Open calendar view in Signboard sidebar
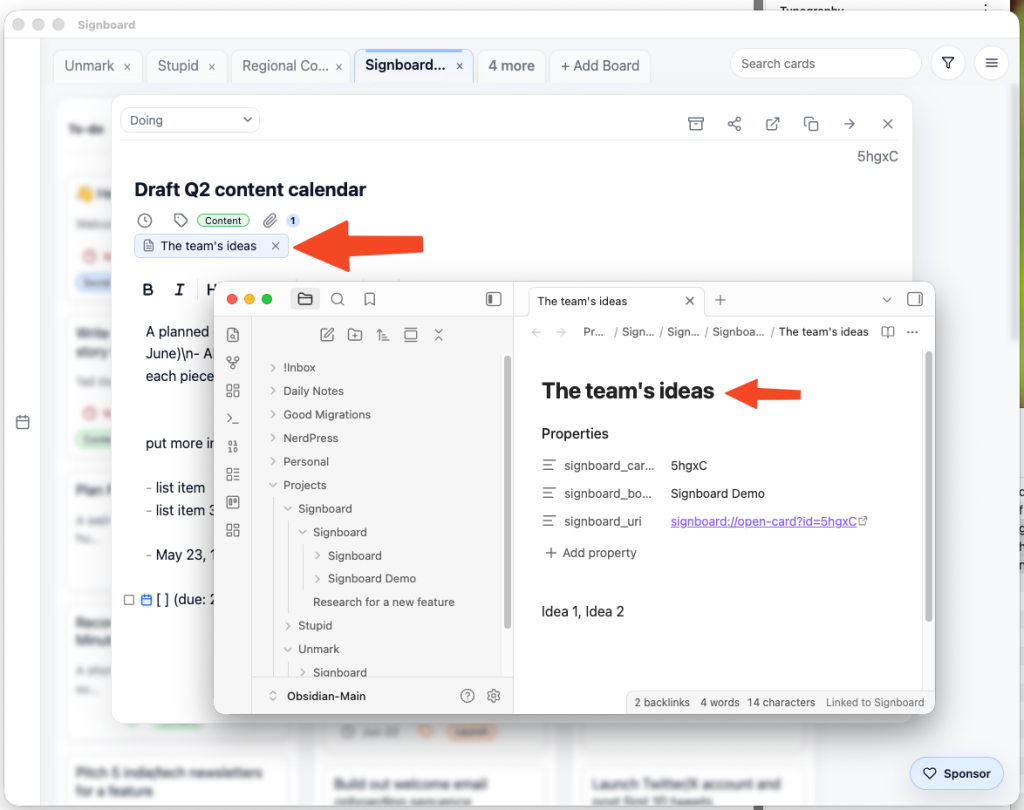The width and height of the screenshot is (1024, 810). click(23, 422)
